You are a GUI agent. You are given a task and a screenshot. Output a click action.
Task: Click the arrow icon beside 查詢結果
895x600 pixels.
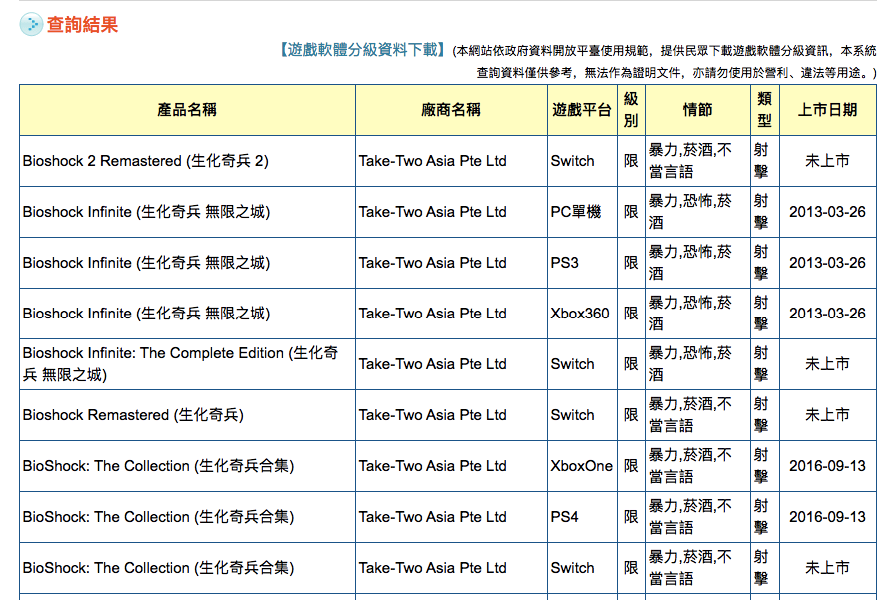point(31,25)
